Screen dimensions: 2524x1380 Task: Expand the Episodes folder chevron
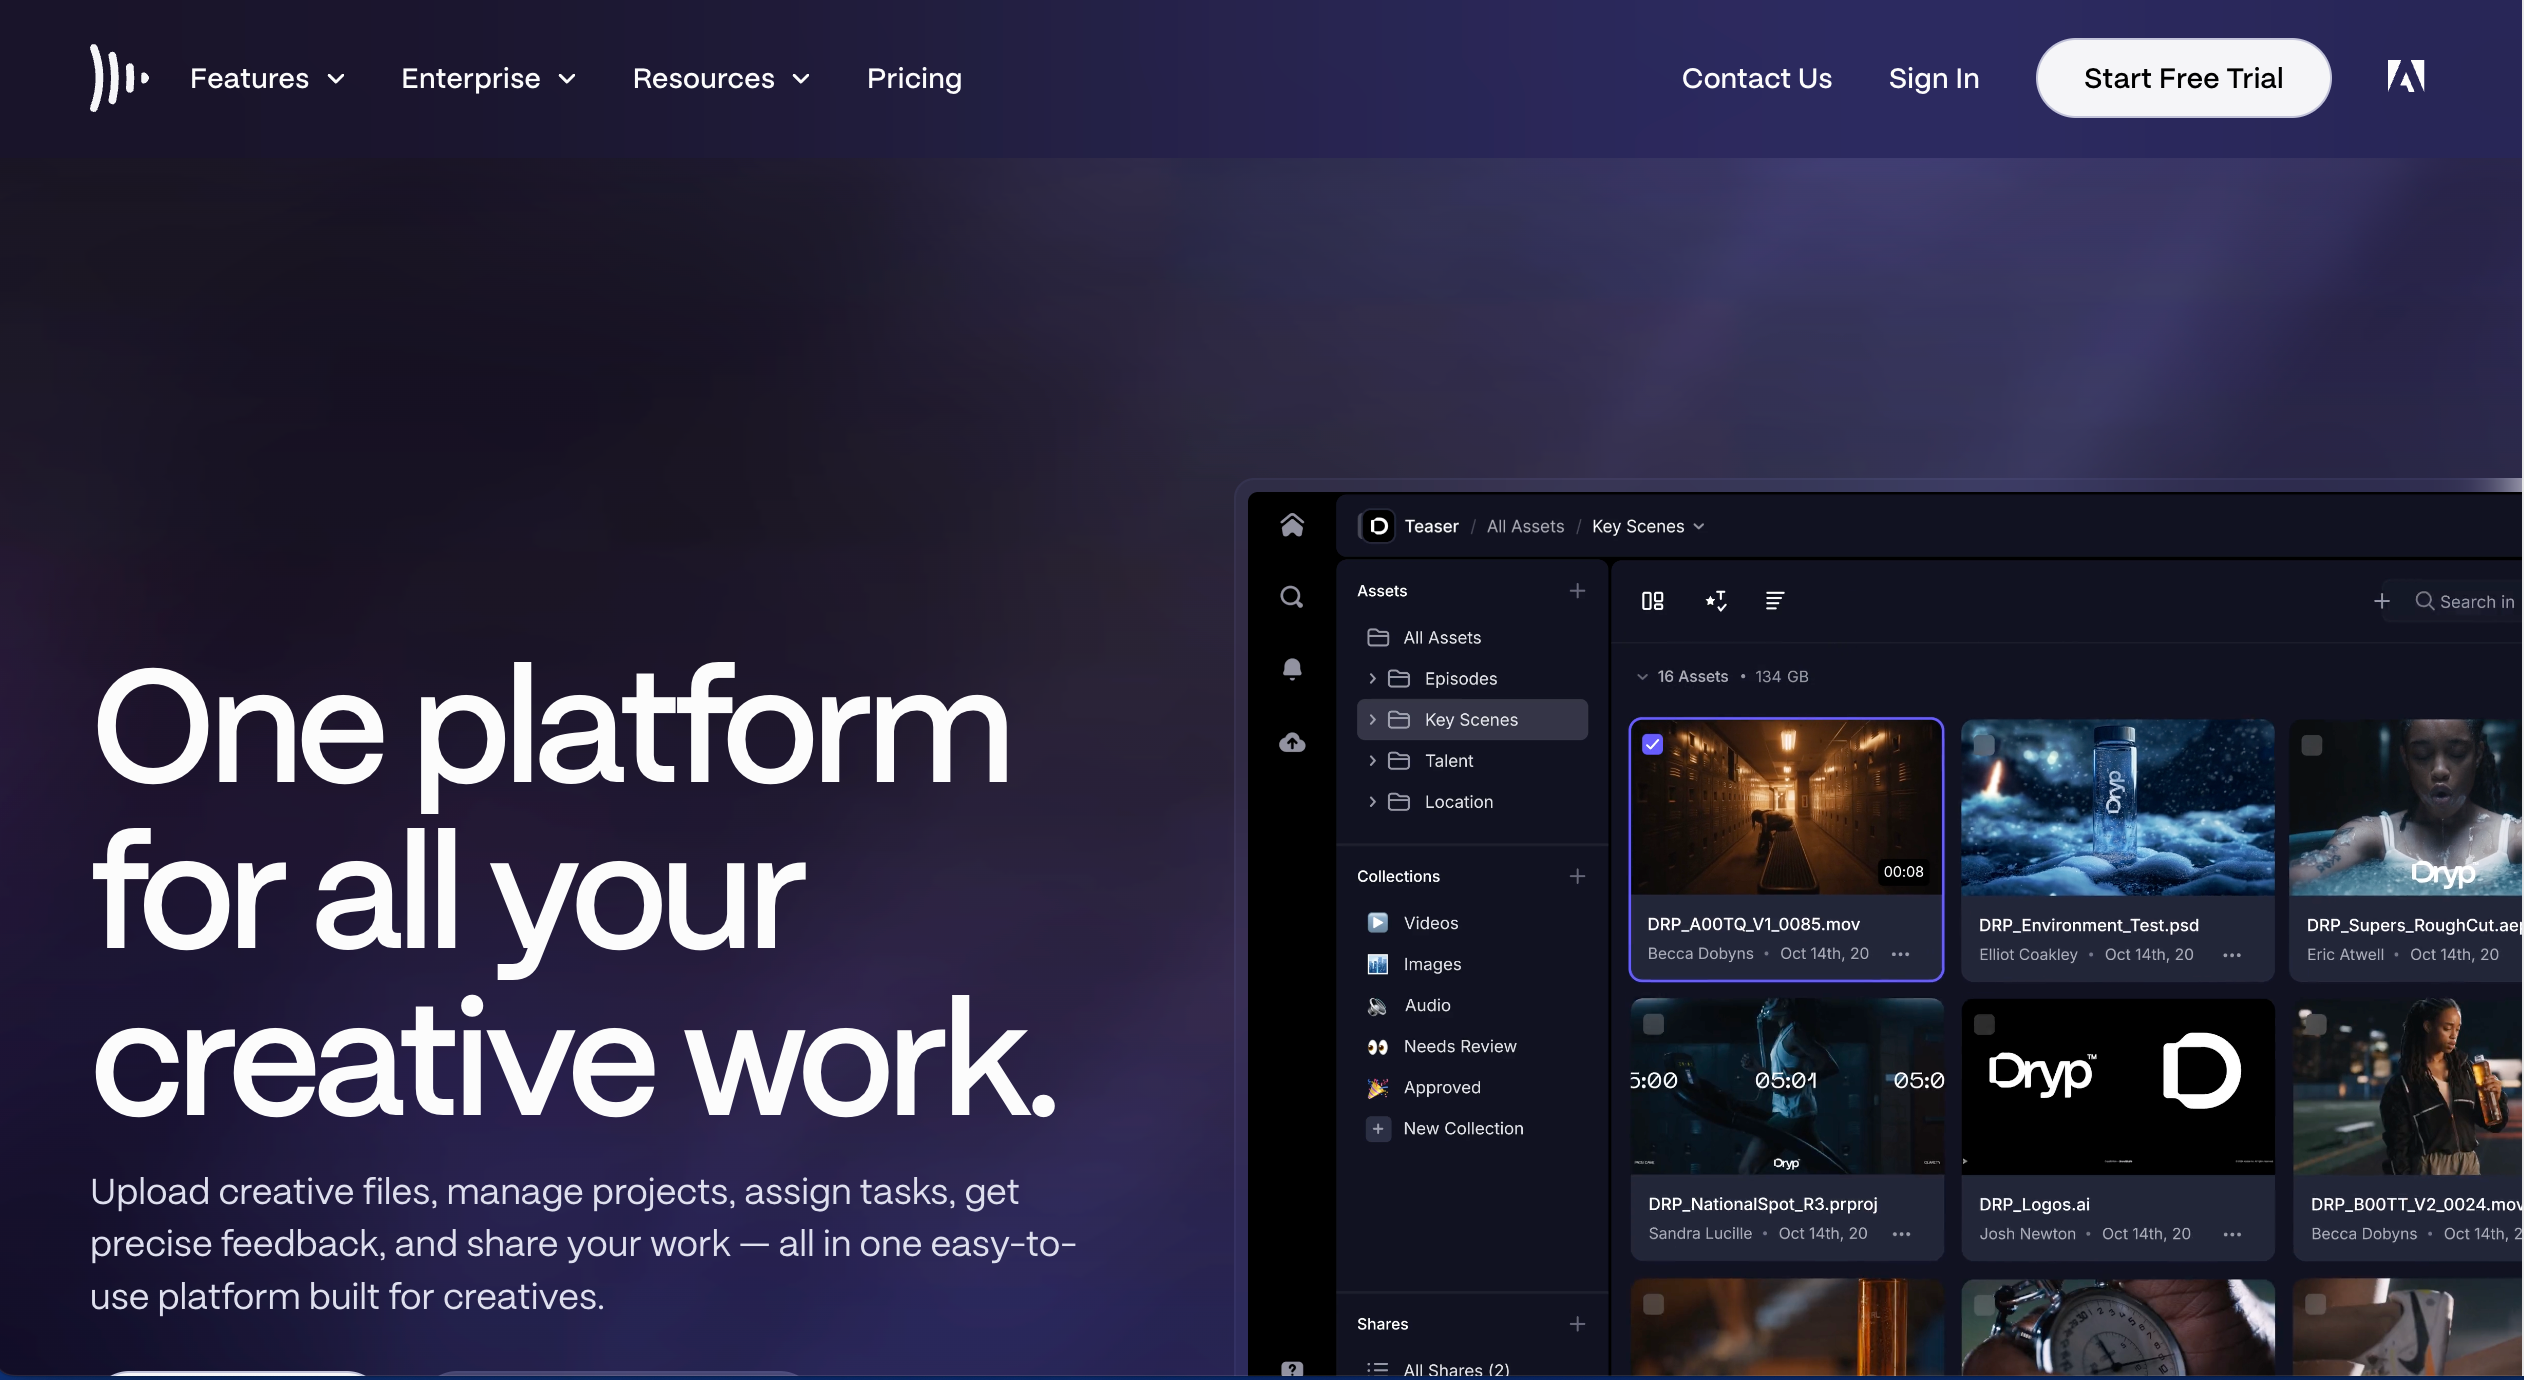point(1372,679)
